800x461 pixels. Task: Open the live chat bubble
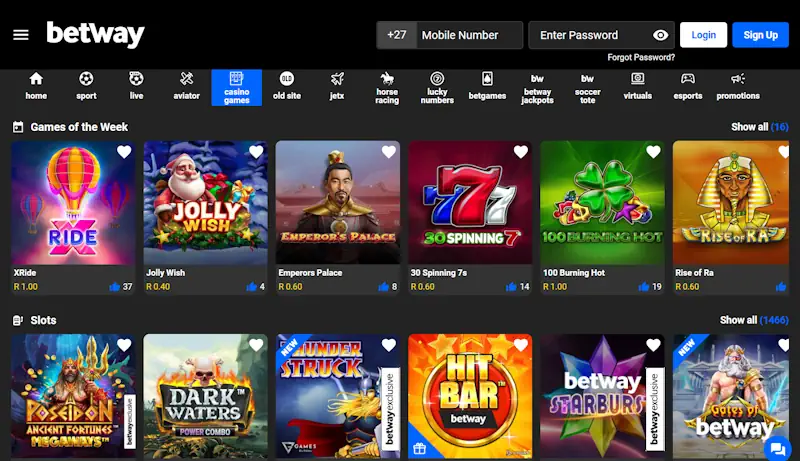778,449
